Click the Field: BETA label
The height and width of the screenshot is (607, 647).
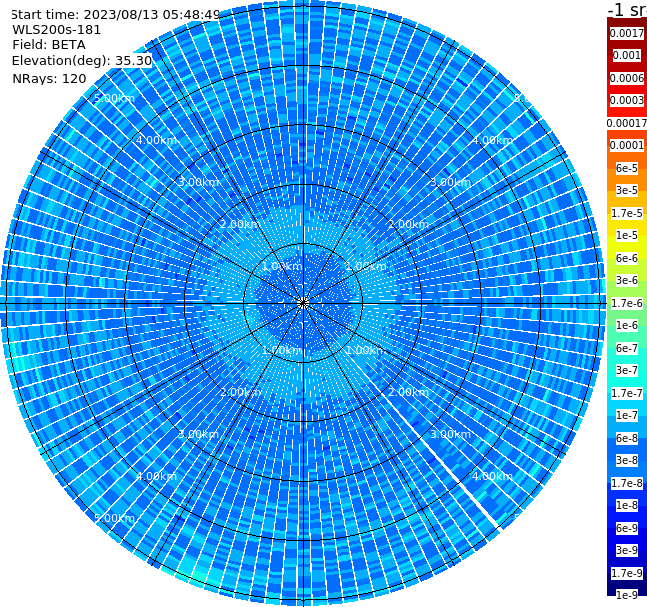click(49, 45)
